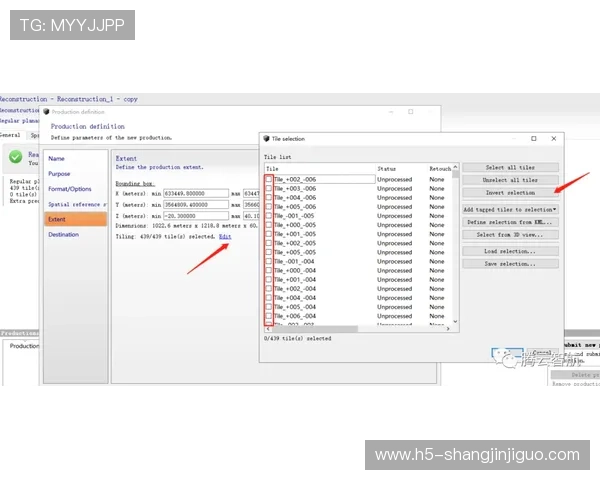Select the Tile_+004_-004 row name

click(x=295, y=298)
